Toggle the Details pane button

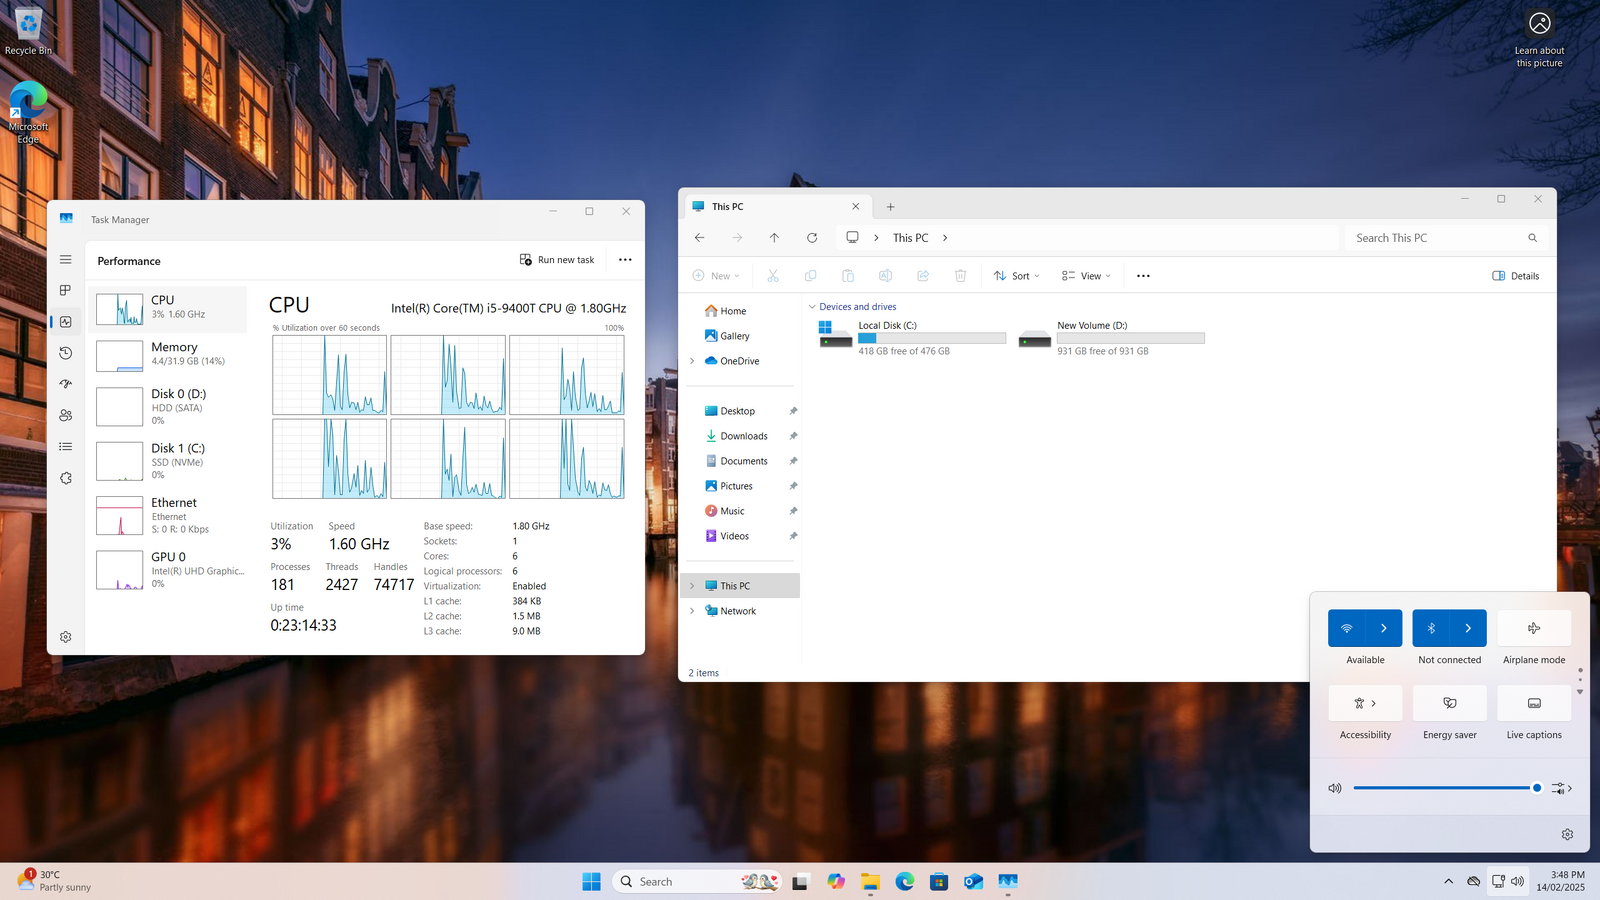click(1515, 276)
